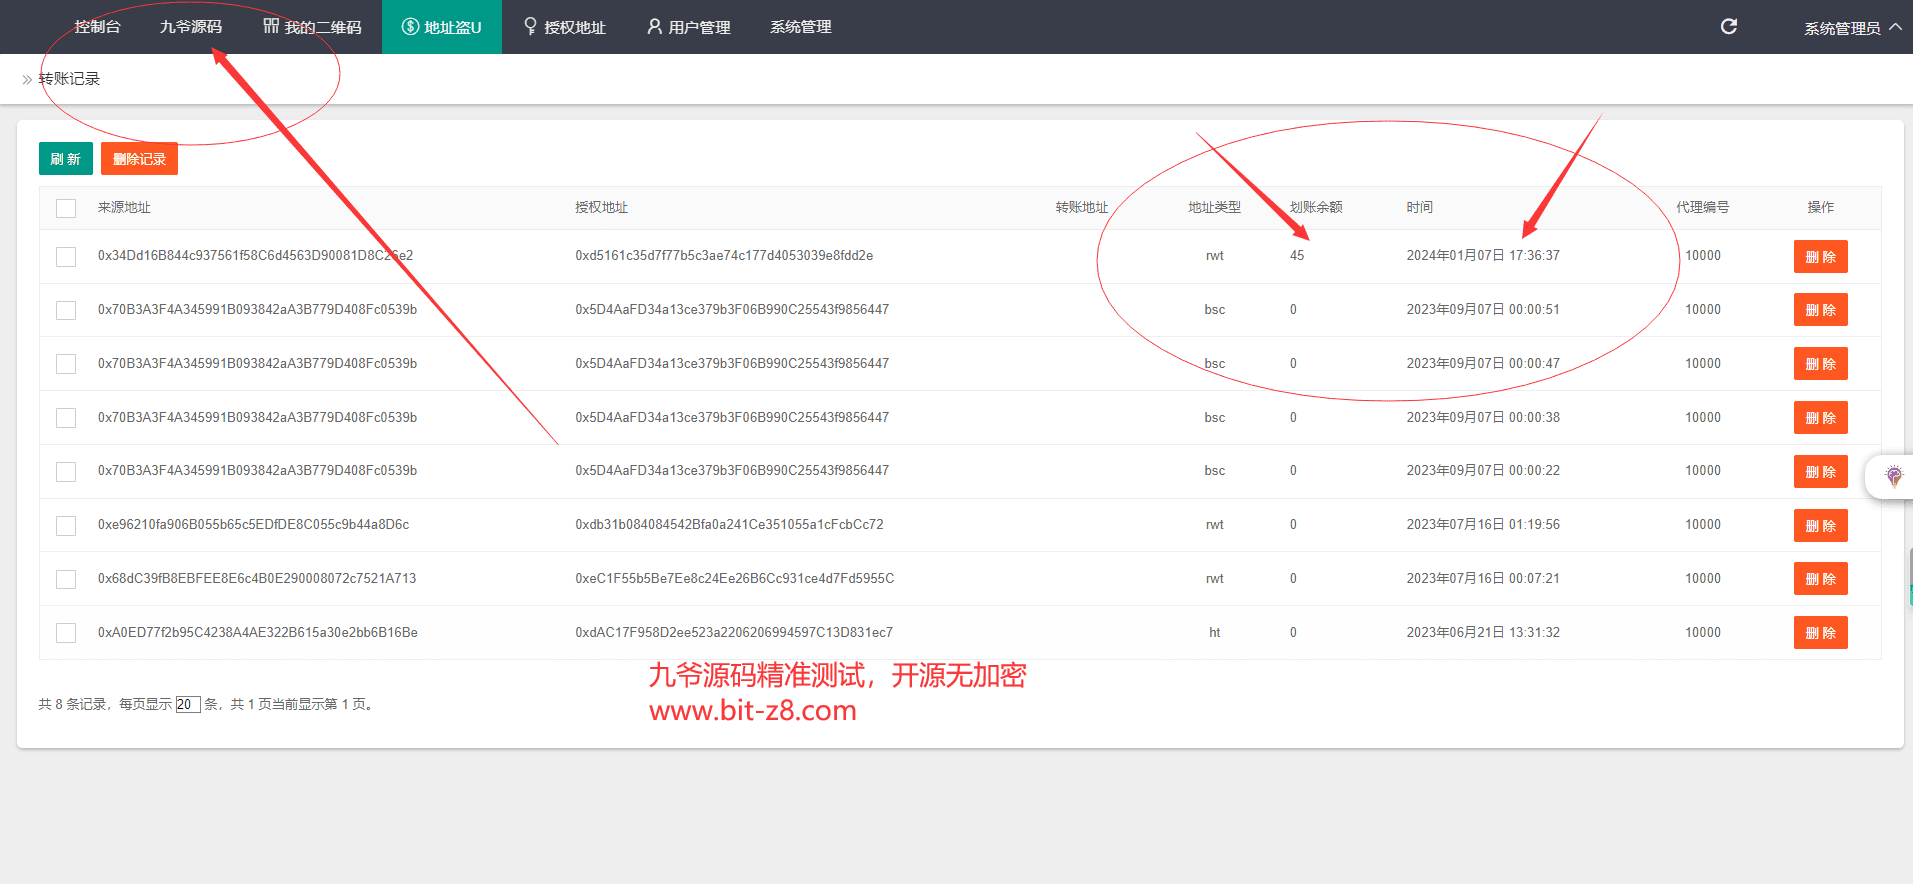Image resolution: width=1913 pixels, height=884 pixels.
Task: Go to the 控制台 tab
Action: pyautogui.click(x=97, y=27)
